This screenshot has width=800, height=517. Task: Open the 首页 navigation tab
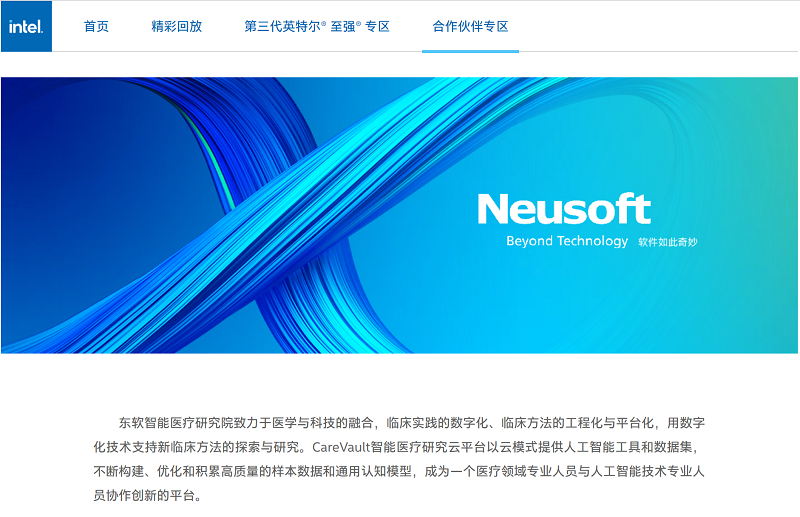[x=96, y=26]
